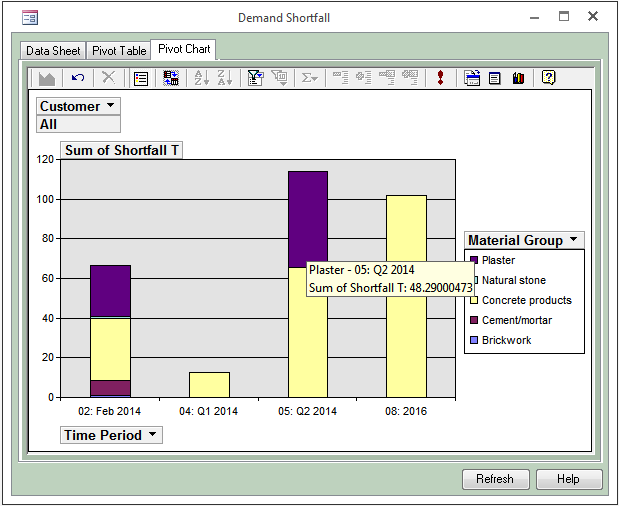The height and width of the screenshot is (506, 619).
Task: Switch to the Pivot Table tab
Action: point(119,51)
